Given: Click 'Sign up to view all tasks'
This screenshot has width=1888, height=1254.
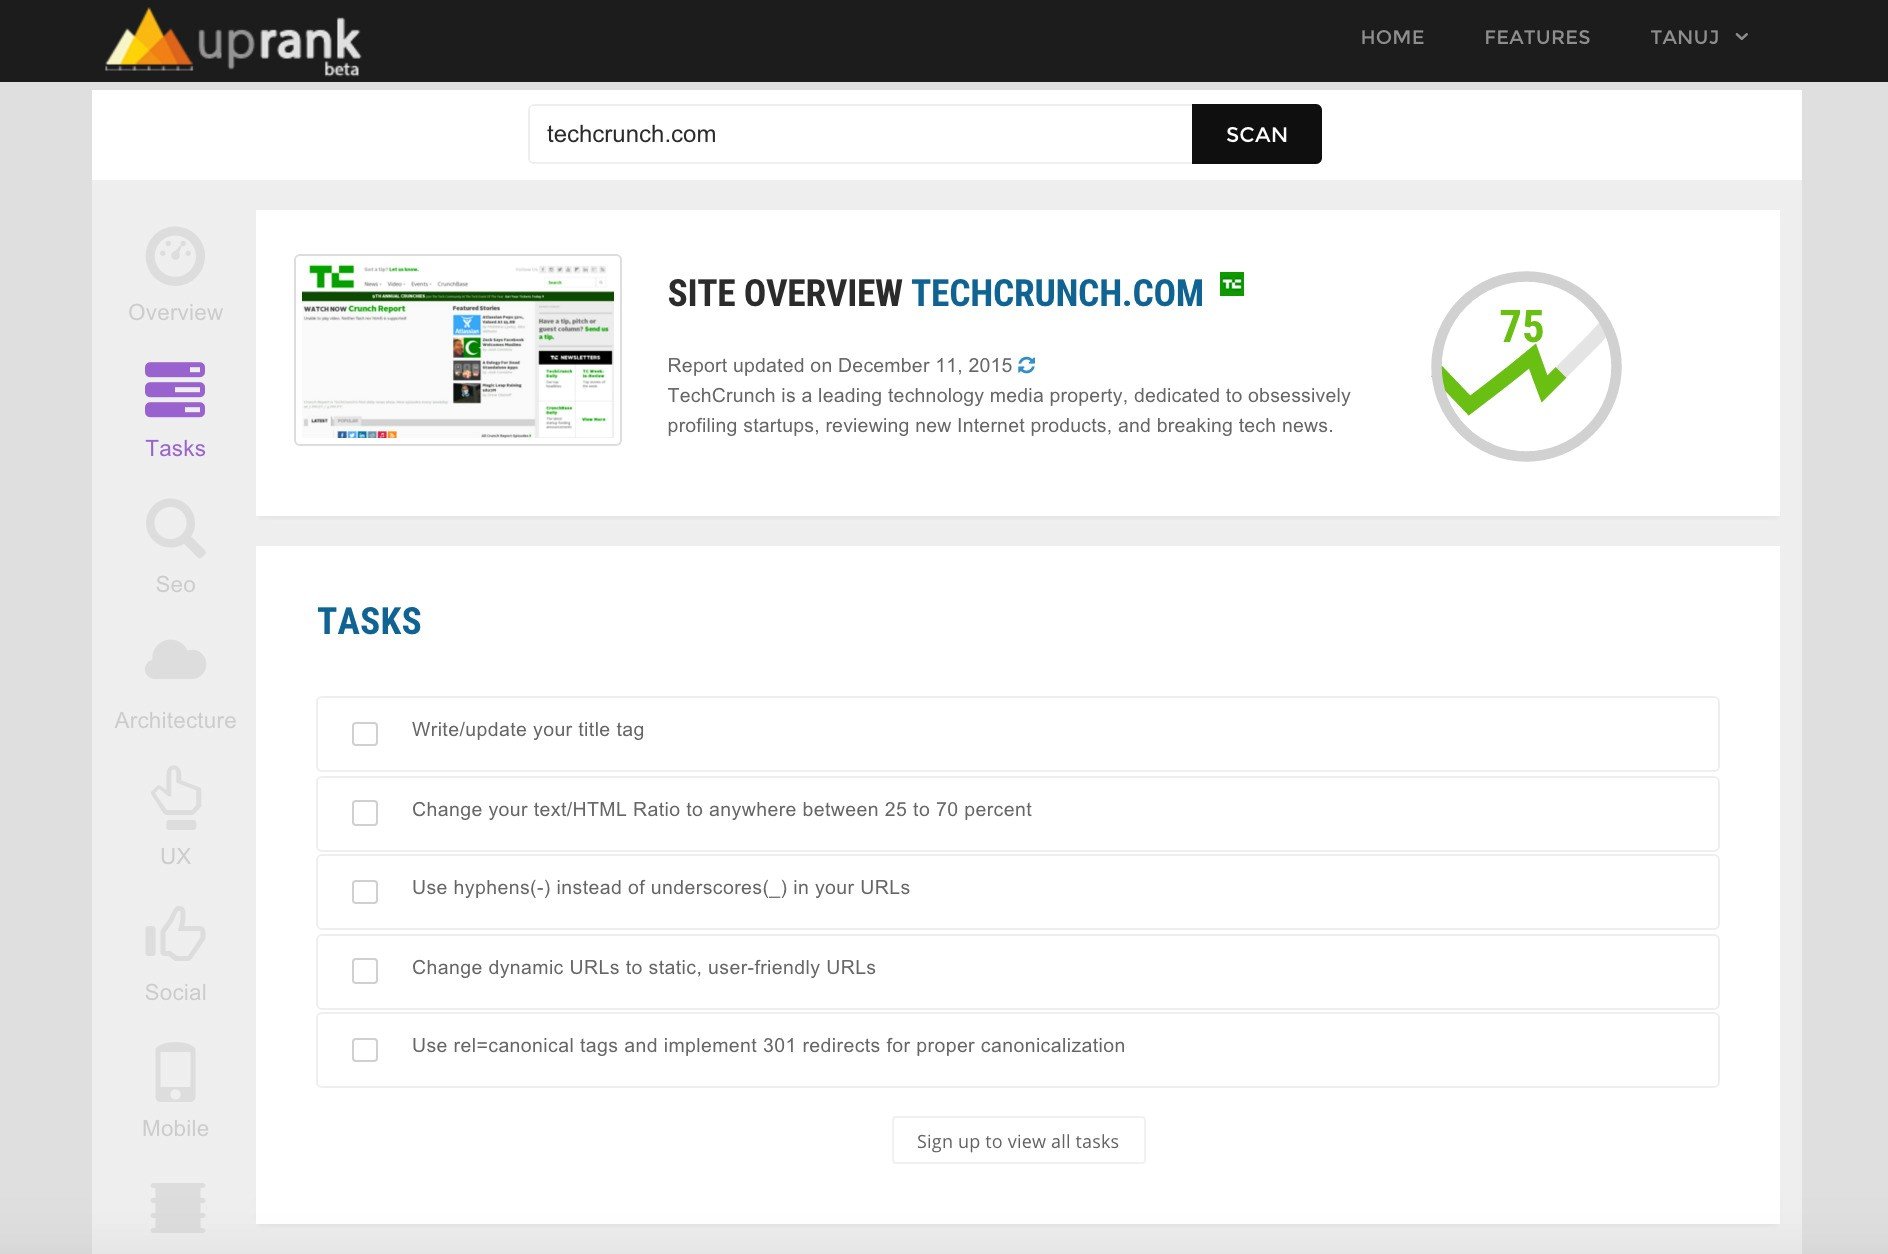Looking at the screenshot, I should point(1018,1141).
